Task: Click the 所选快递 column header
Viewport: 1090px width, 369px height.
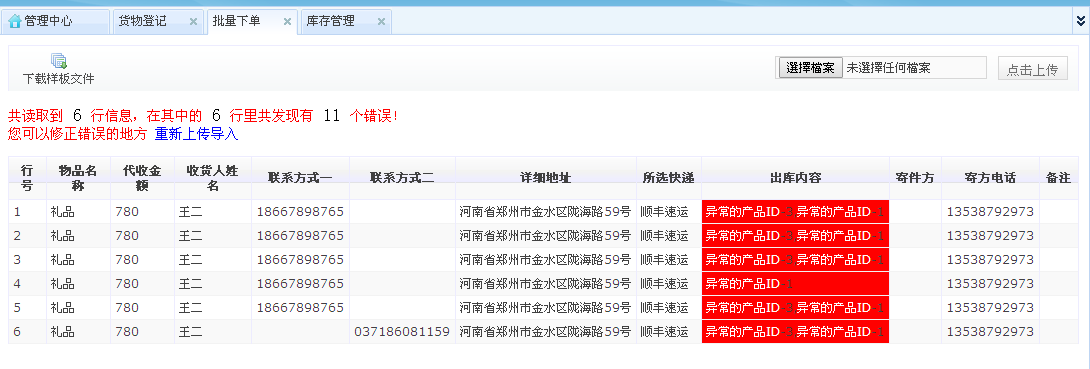Action: click(669, 178)
